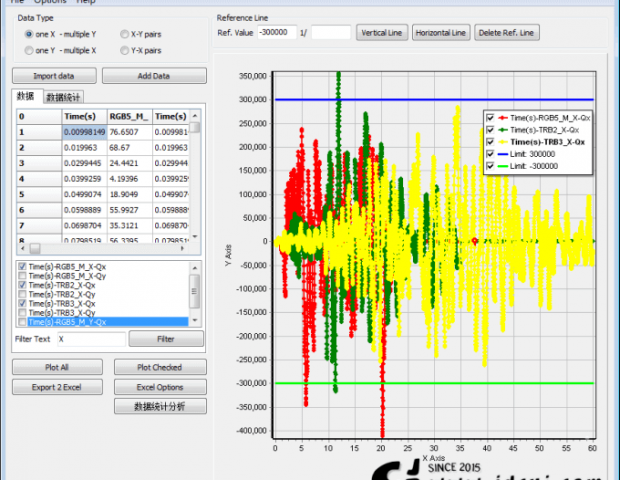Check Time(s)-TRB2_X-Qy in the series list
This screenshot has height=480, width=620.
tap(23, 294)
